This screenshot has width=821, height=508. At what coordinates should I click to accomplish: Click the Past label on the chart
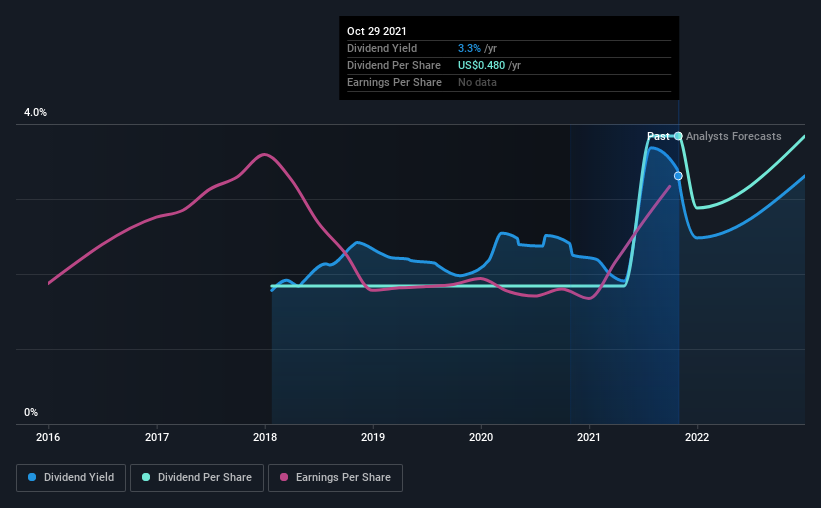(x=658, y=136)
